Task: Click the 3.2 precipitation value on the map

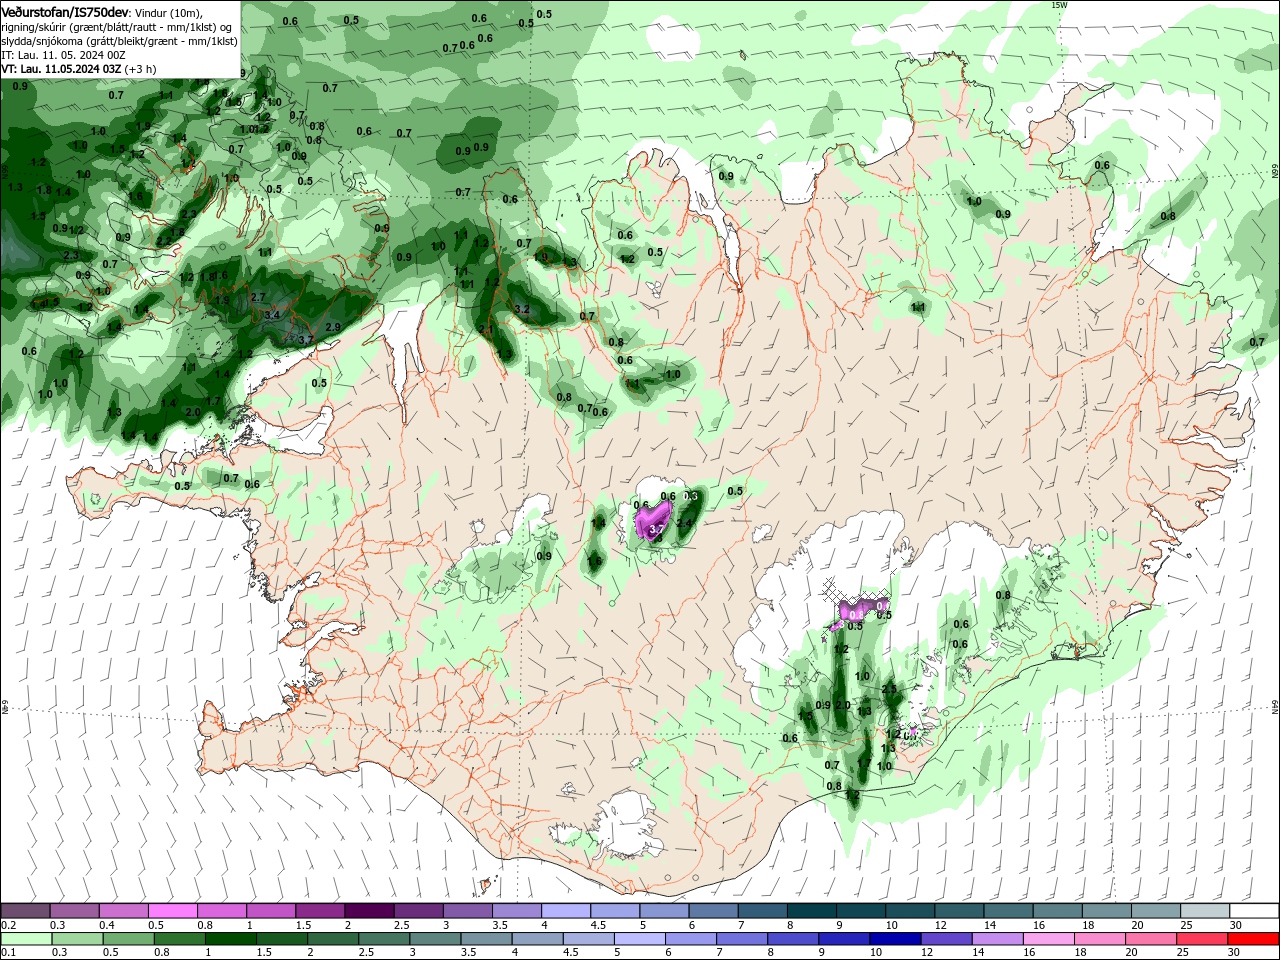Action: point(521,309)
